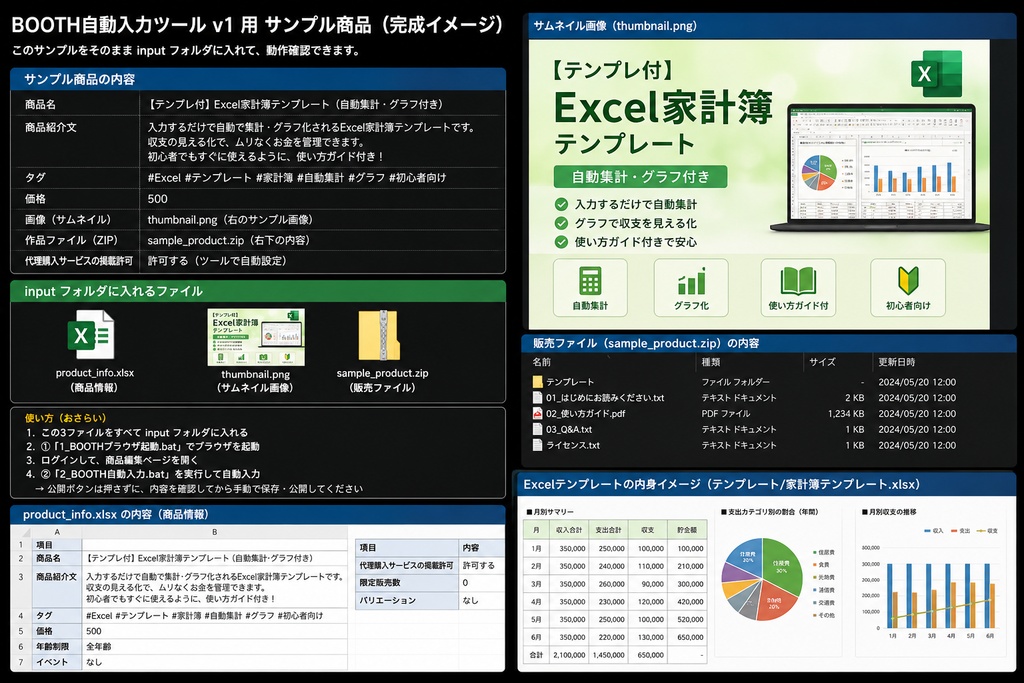Click the 年齢制限 label in spreadsheet
The height and width of the screenshot is (683, 1024).
click(x=56, y=646)
